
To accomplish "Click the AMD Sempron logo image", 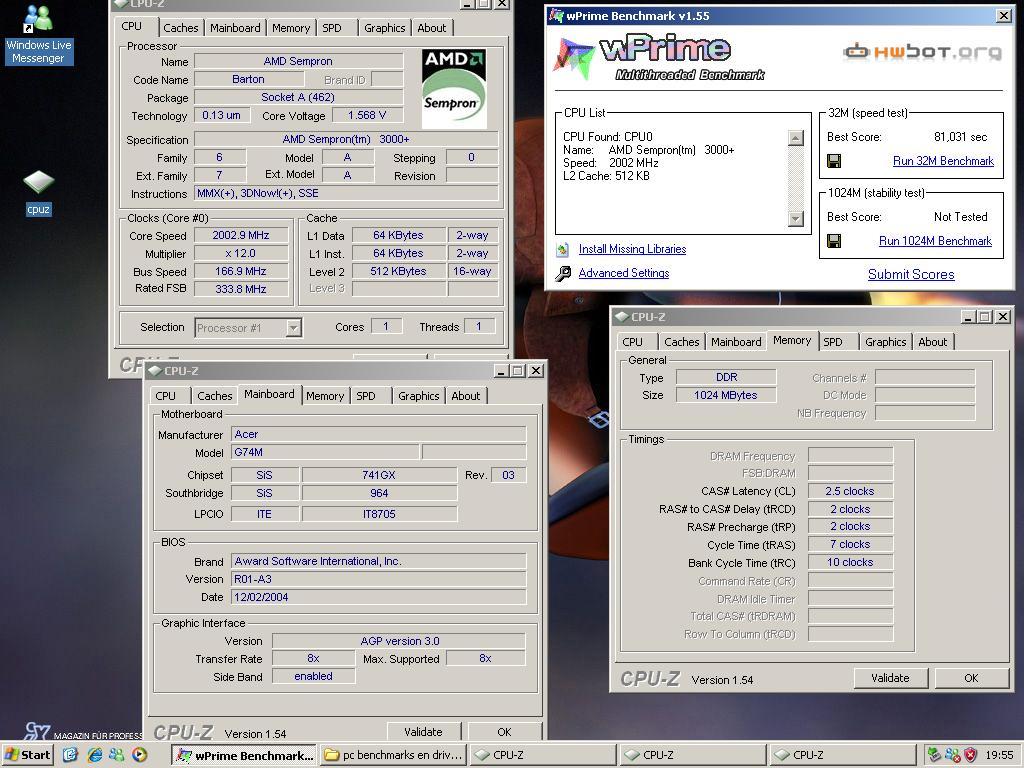I will tap(454, 89).
